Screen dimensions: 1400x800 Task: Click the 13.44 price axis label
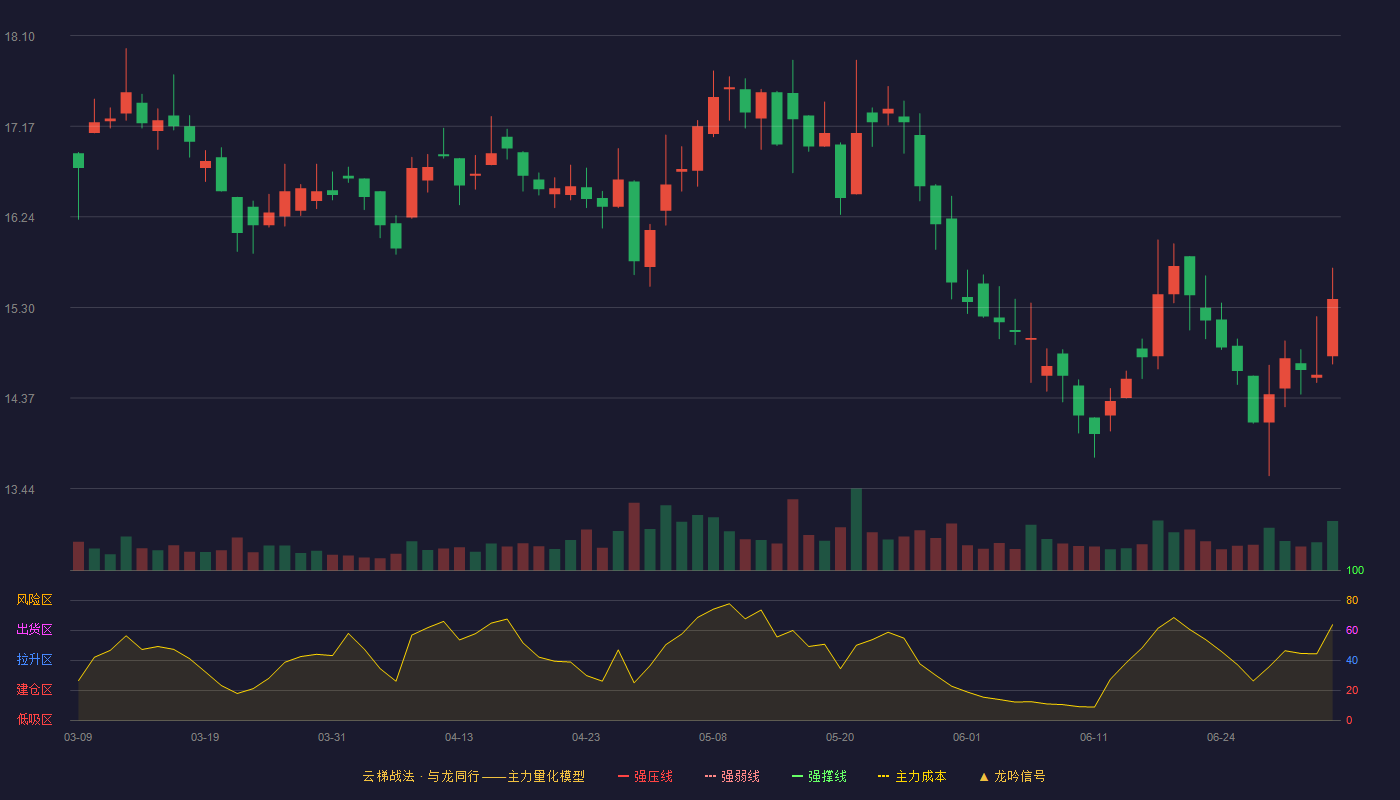pyautogui.click(x=19, y=490)
